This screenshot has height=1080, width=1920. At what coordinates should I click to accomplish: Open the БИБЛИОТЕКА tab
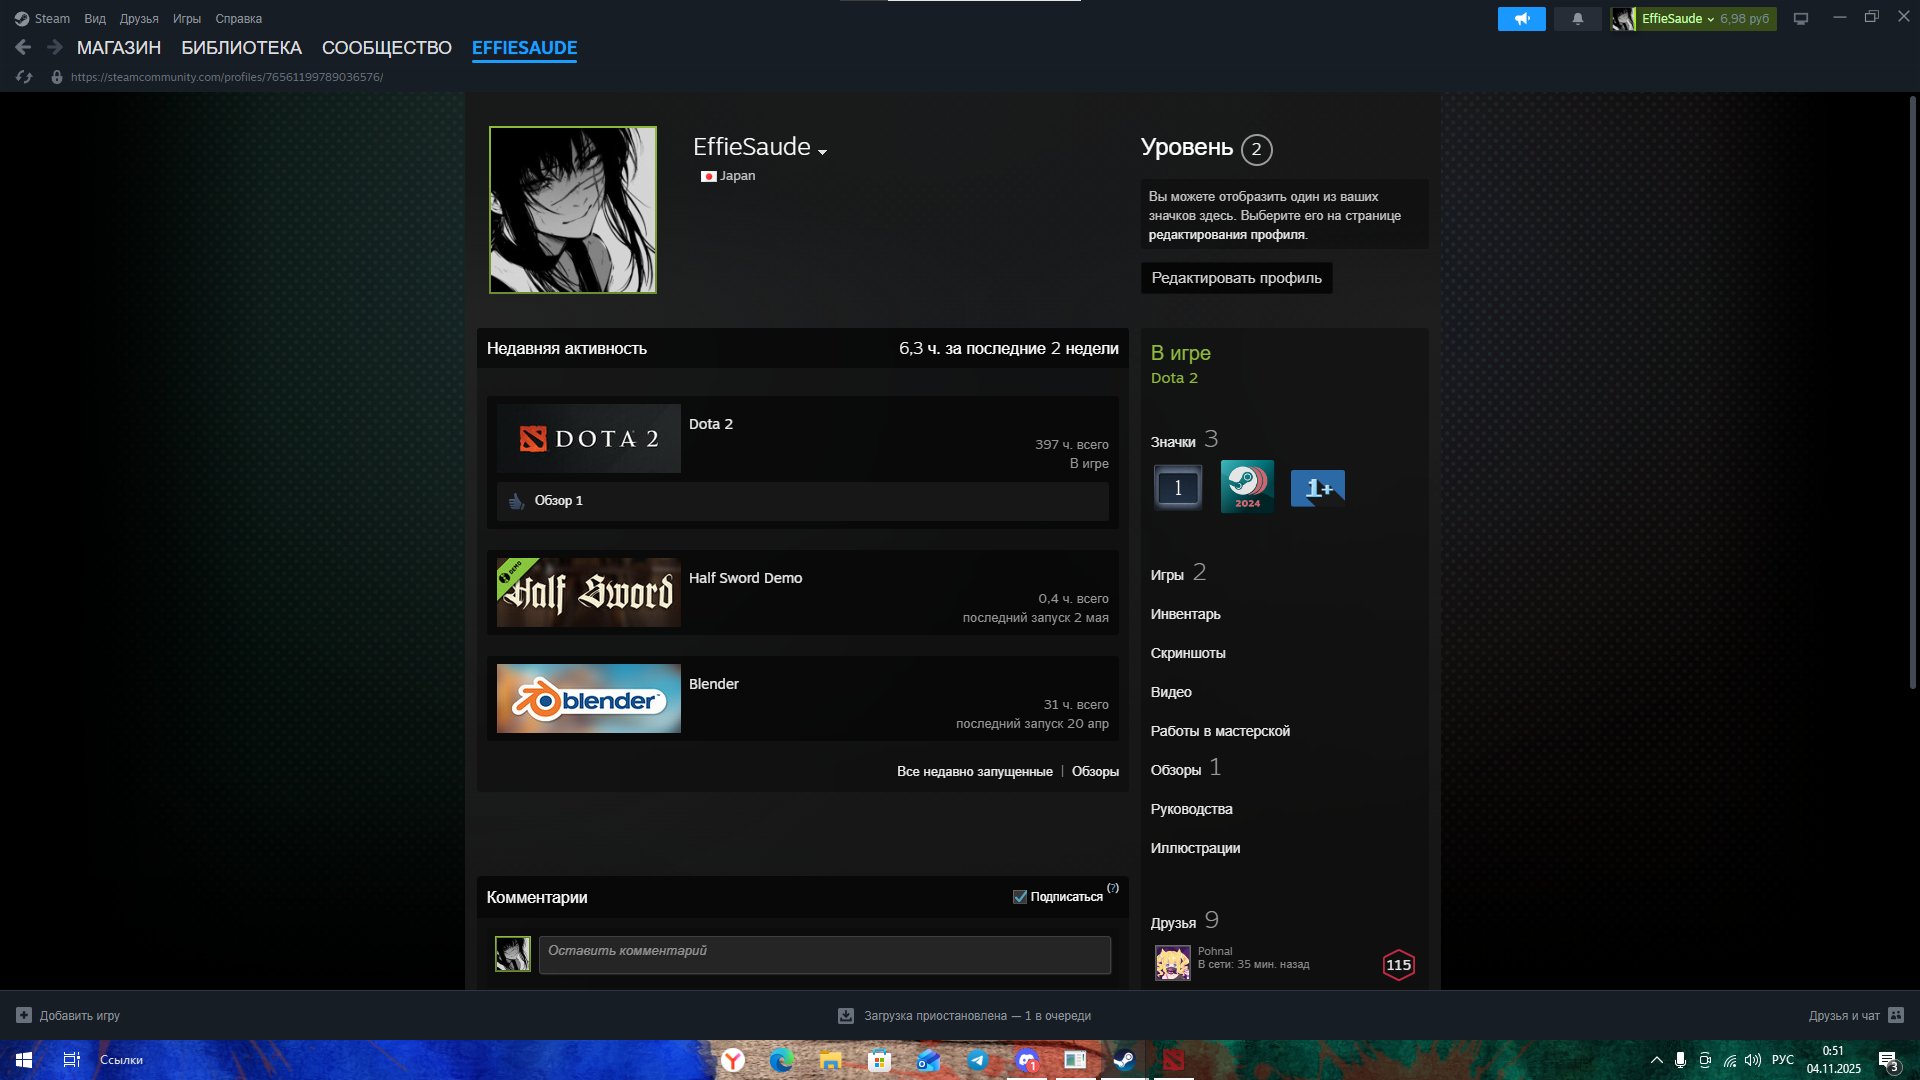(241, 47)
